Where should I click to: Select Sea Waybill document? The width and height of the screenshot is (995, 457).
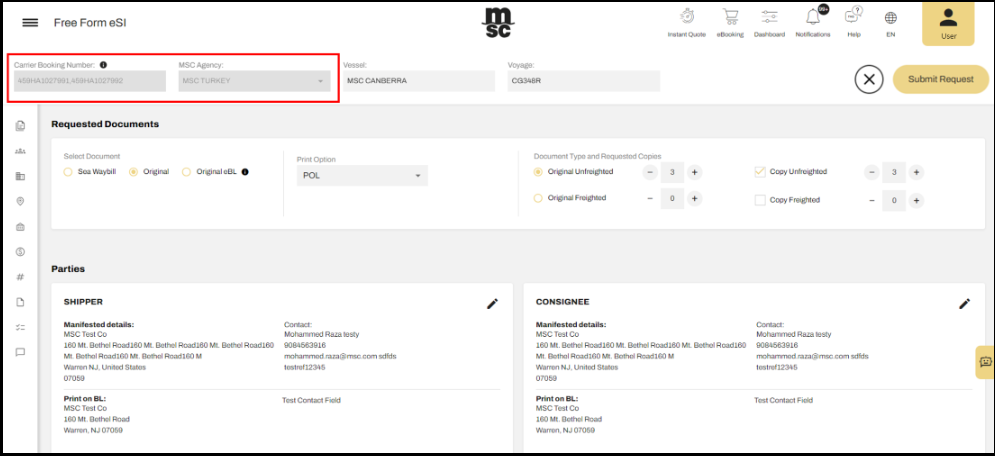coord(68,171)
